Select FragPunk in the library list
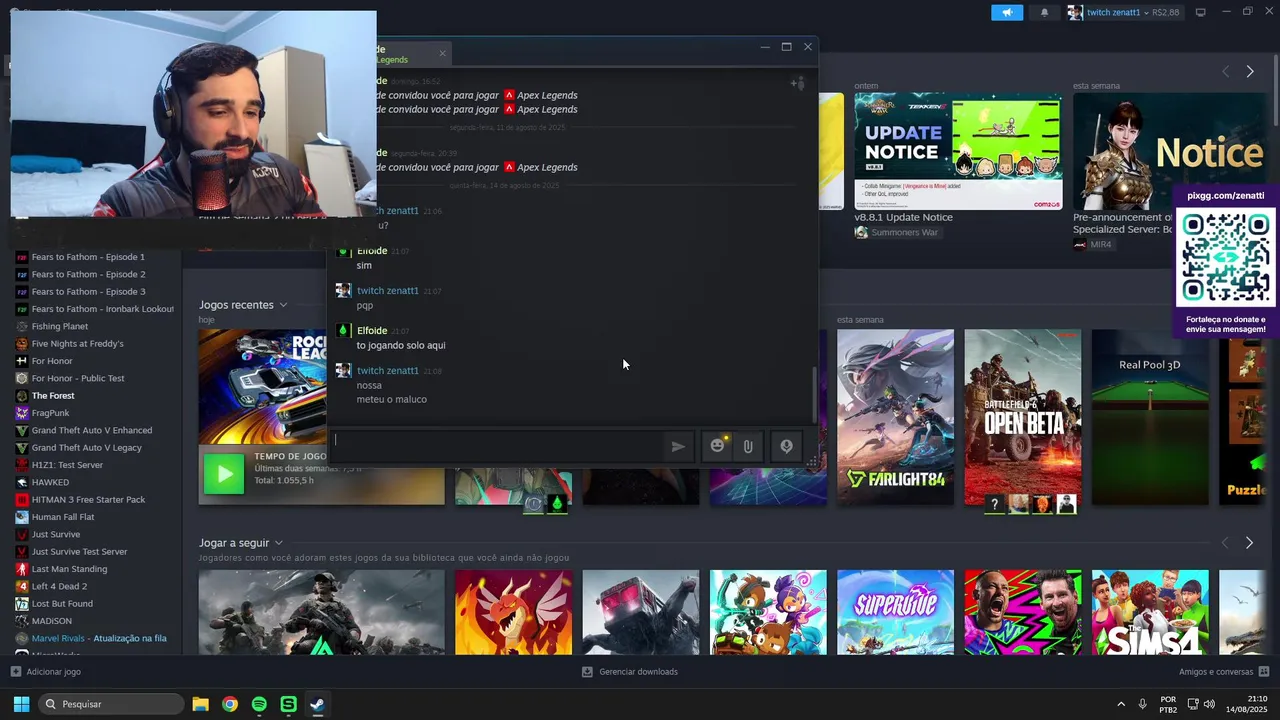The image size is (1280, 720). [x=50, y=413]
